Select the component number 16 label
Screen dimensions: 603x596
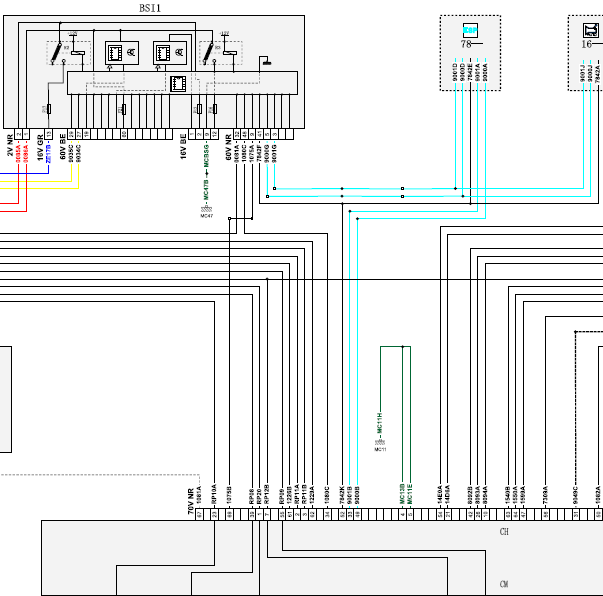pos(586,44)
